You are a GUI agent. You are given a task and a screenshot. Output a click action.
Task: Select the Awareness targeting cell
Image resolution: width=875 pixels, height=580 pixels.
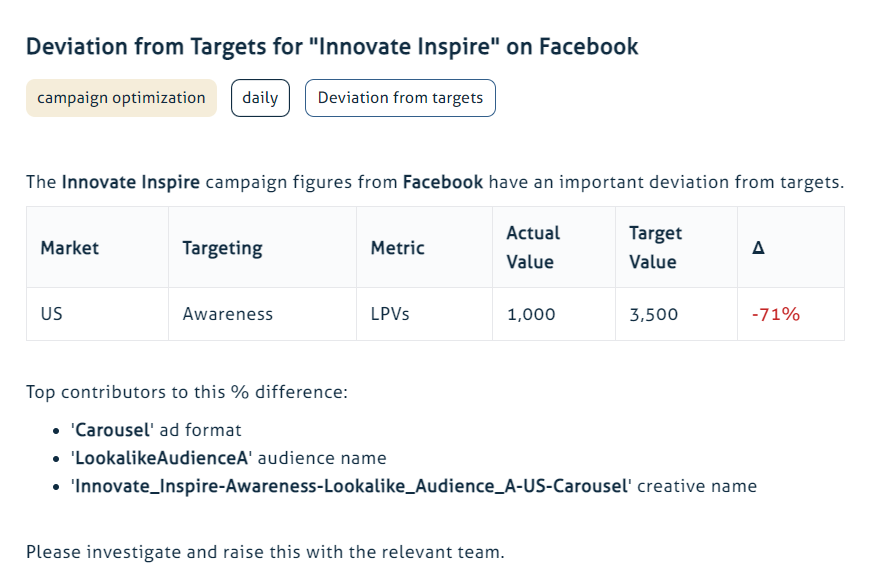point(228,314)
